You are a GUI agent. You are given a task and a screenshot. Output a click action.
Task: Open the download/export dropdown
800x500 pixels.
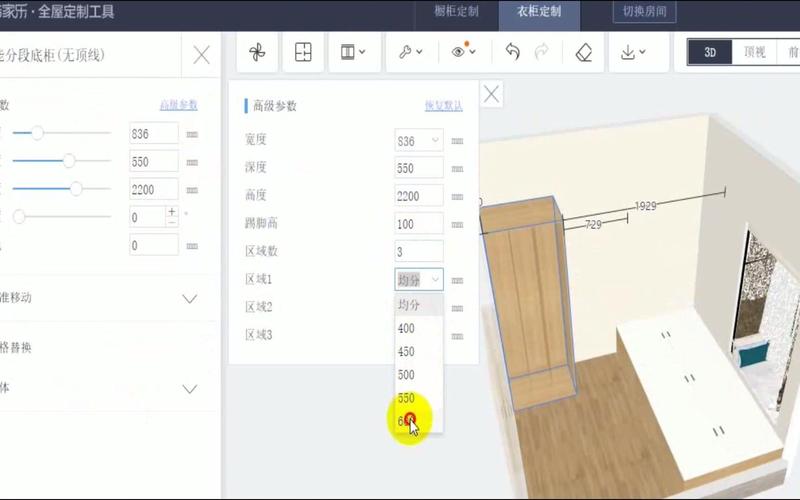pyautogui.click(x=634, y=53)
